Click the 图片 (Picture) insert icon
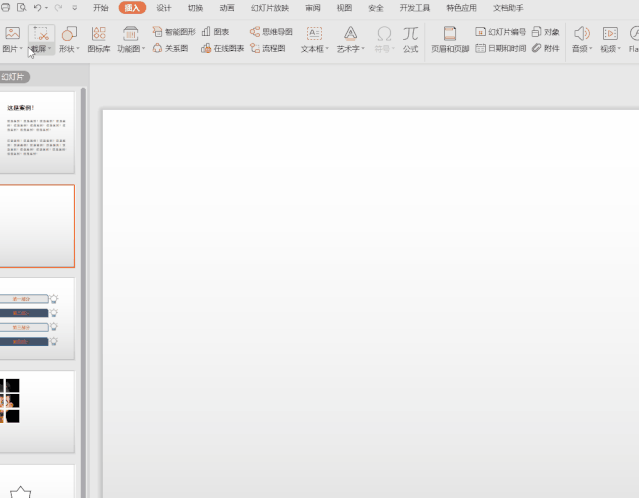The height and width of the screenshot is (498, 639). (12, 33)
